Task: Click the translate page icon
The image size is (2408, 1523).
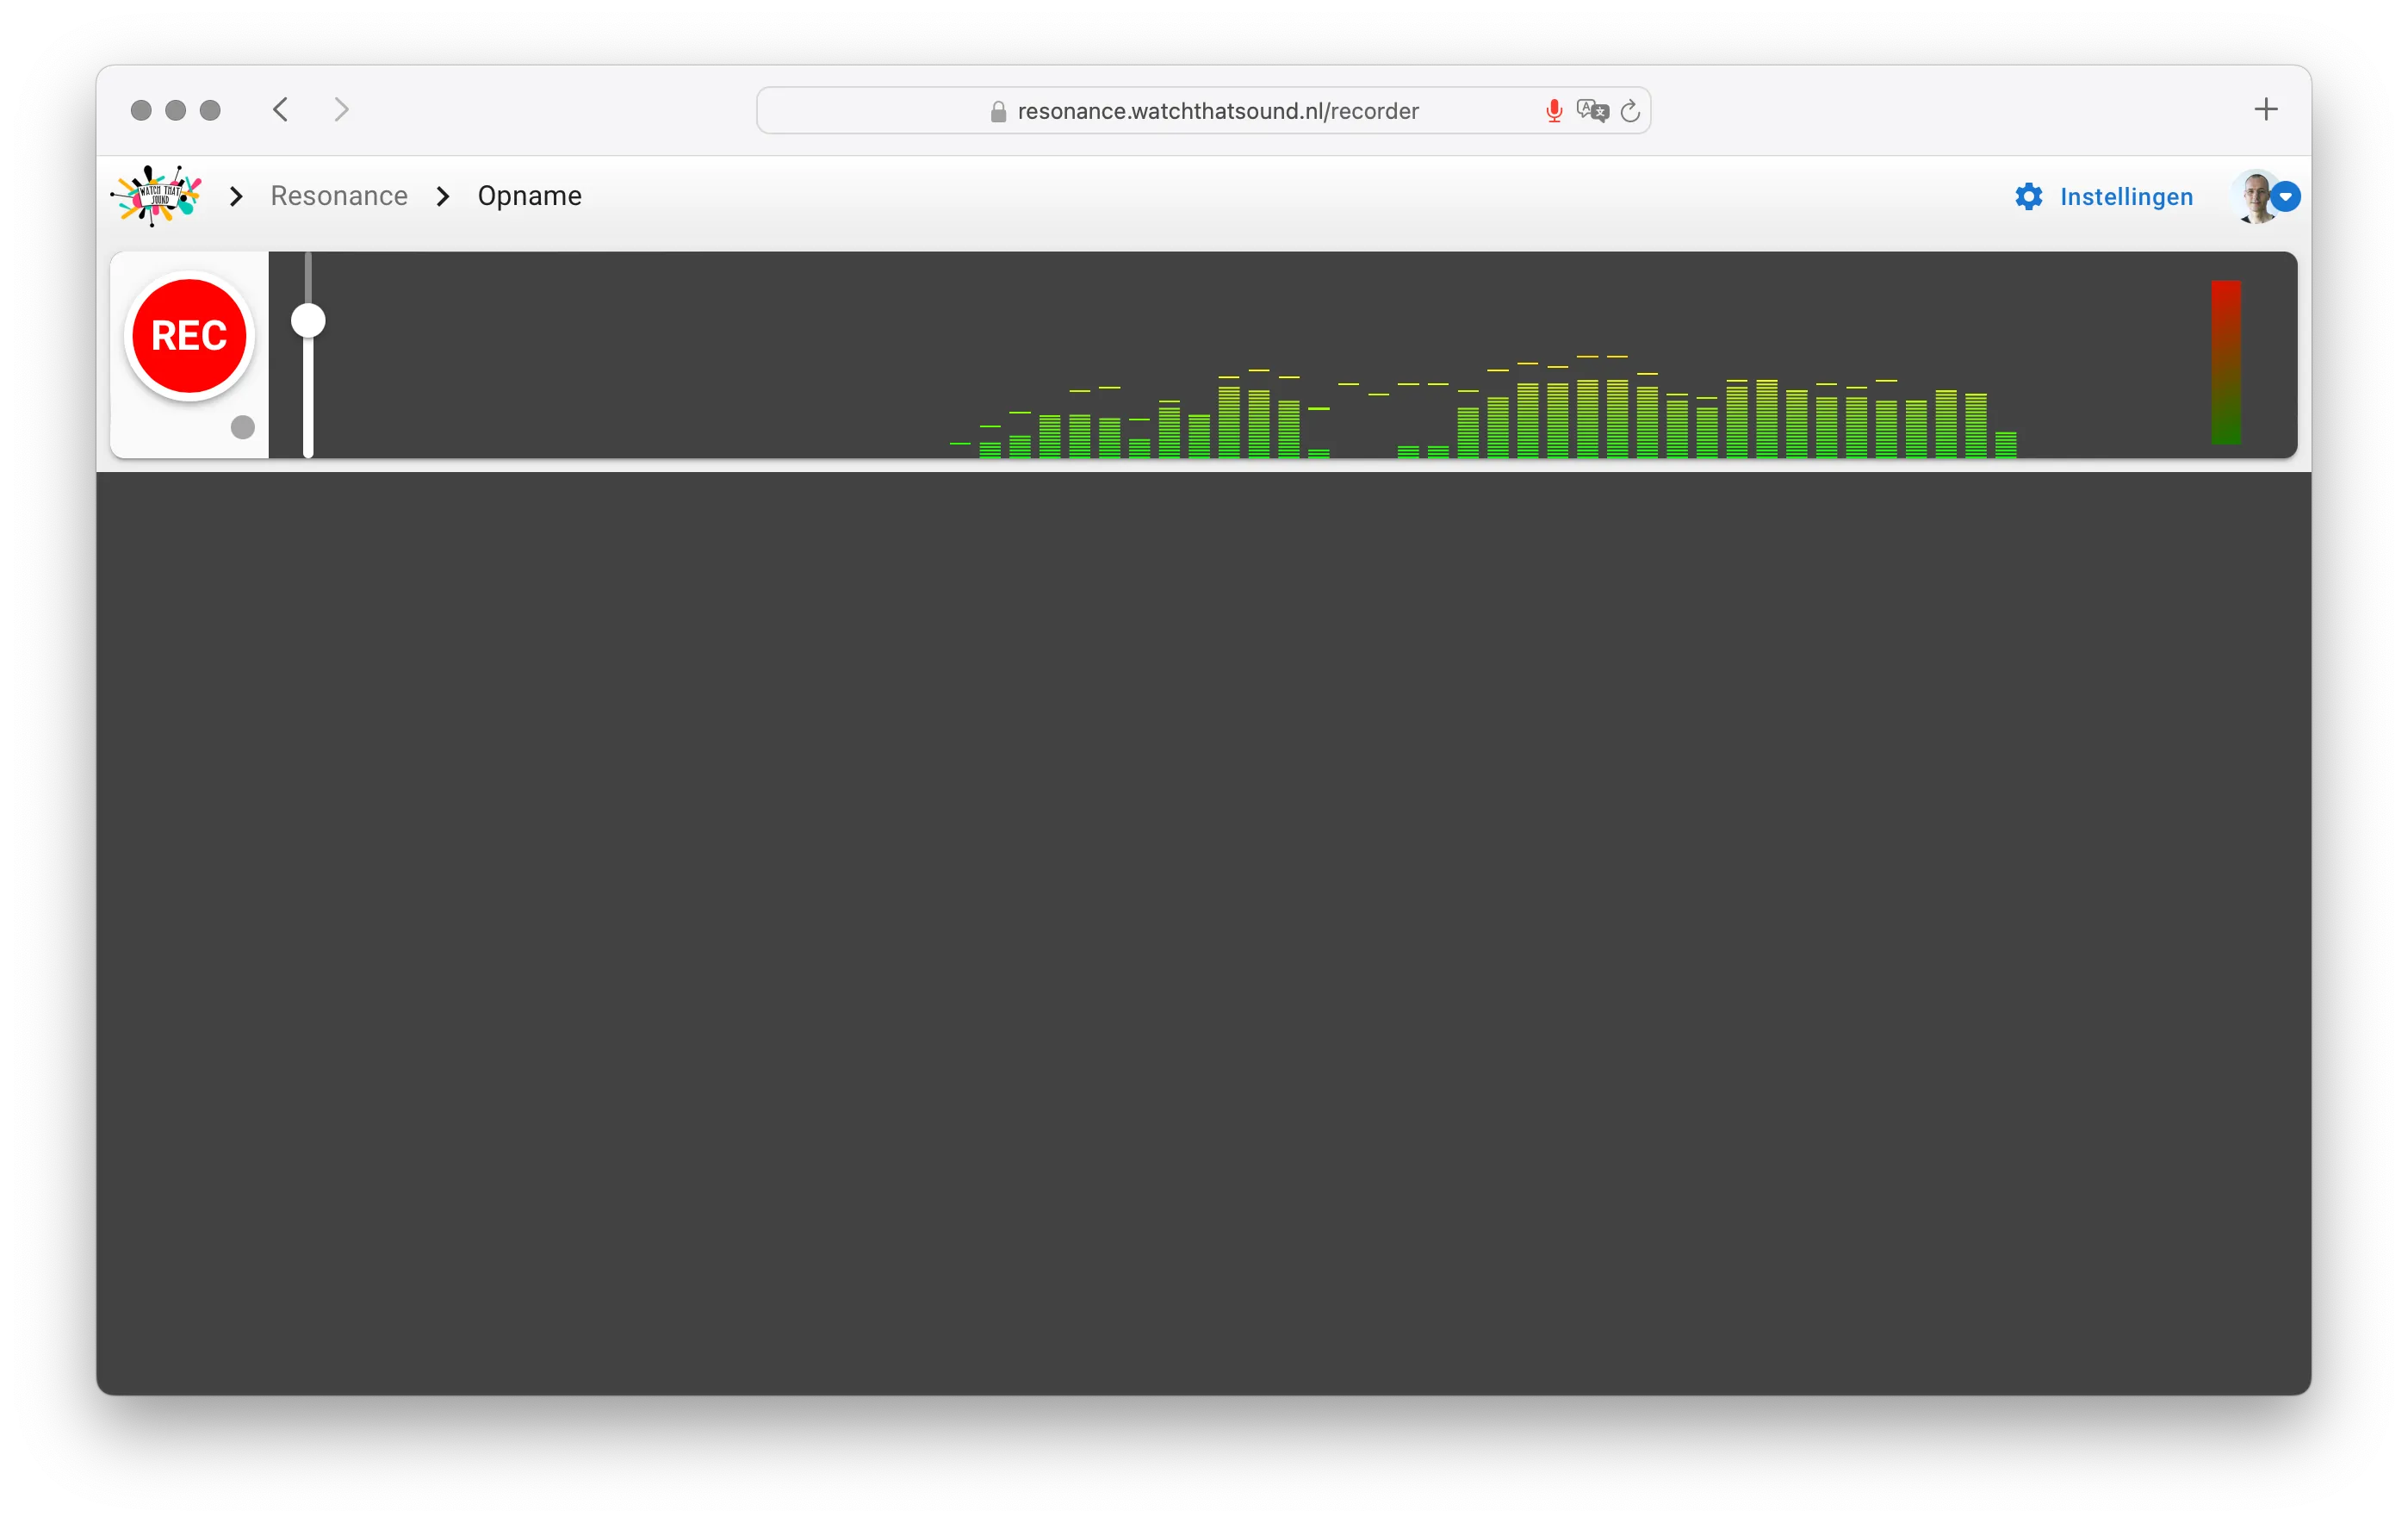Action: (x=1592, y=111)
